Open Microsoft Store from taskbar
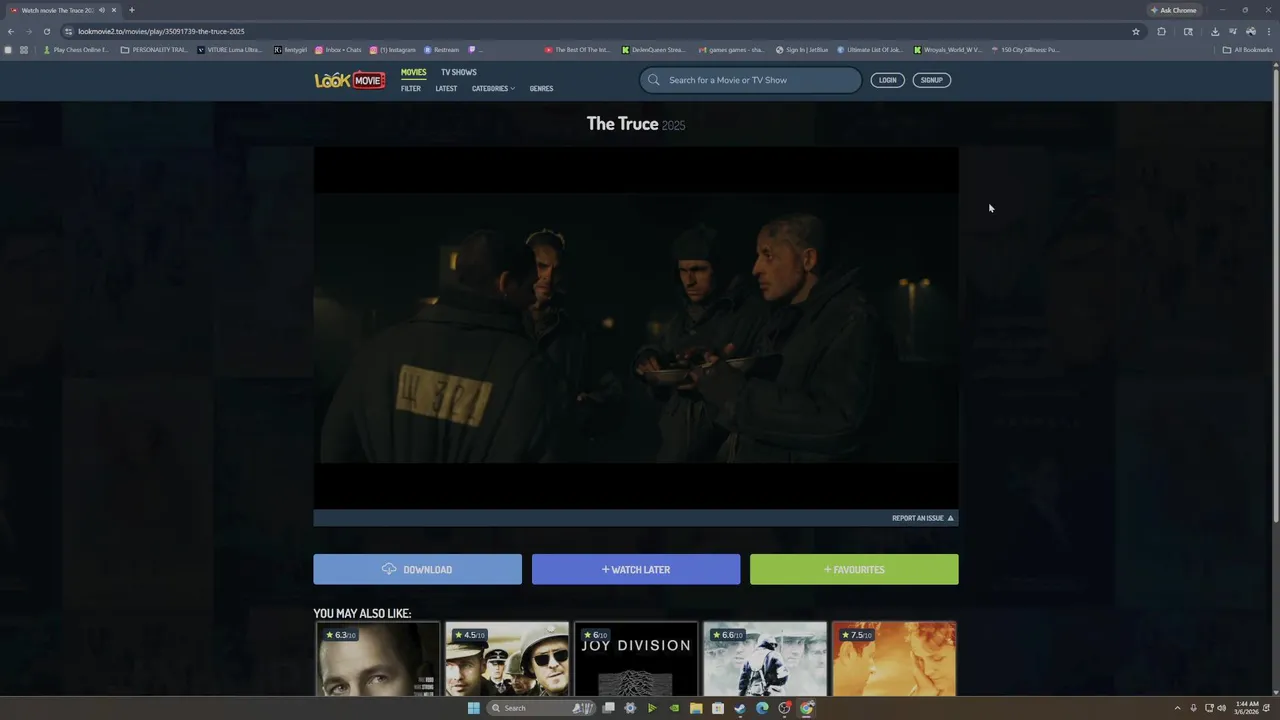This screenshot has height=720, width=1280. click(x=718, y=708)
